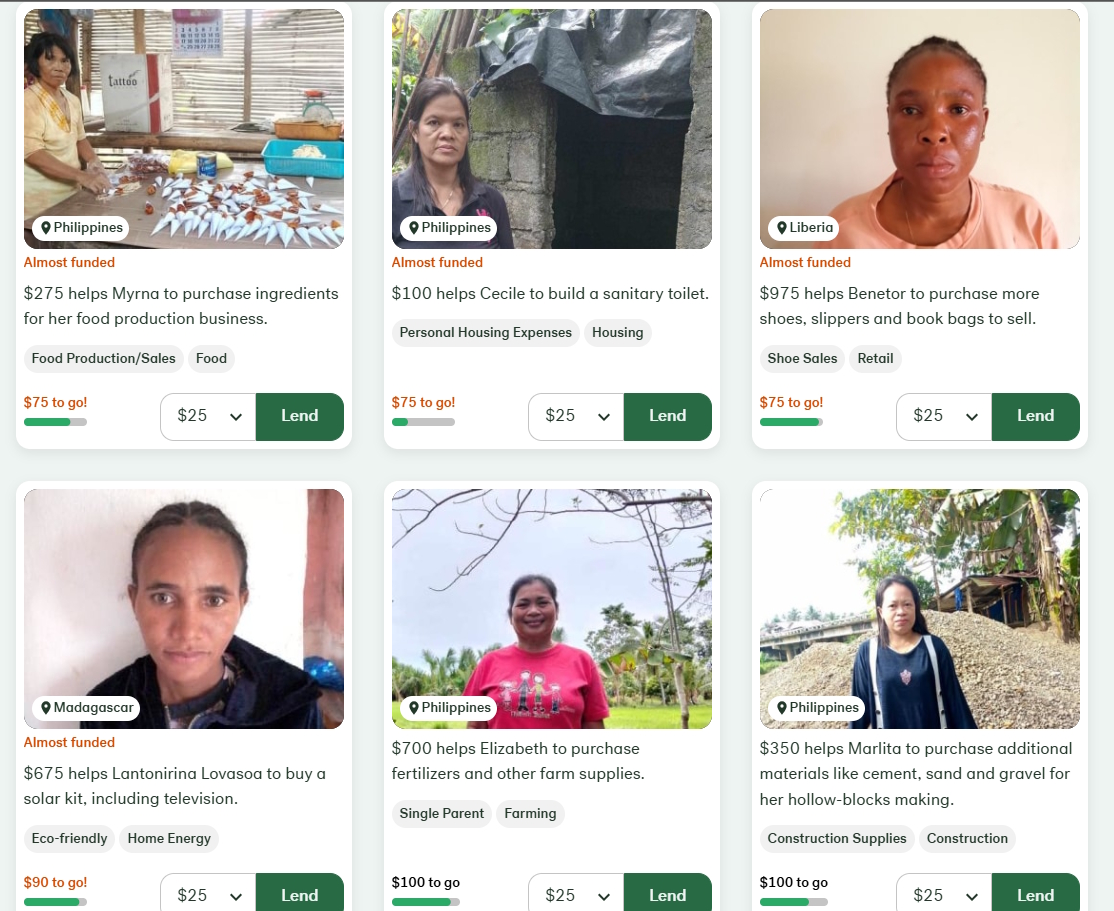The width and height of the screenshot is (1114, 911).
Task: Lend to Myrna's food production business
Action: coord(300,416)
